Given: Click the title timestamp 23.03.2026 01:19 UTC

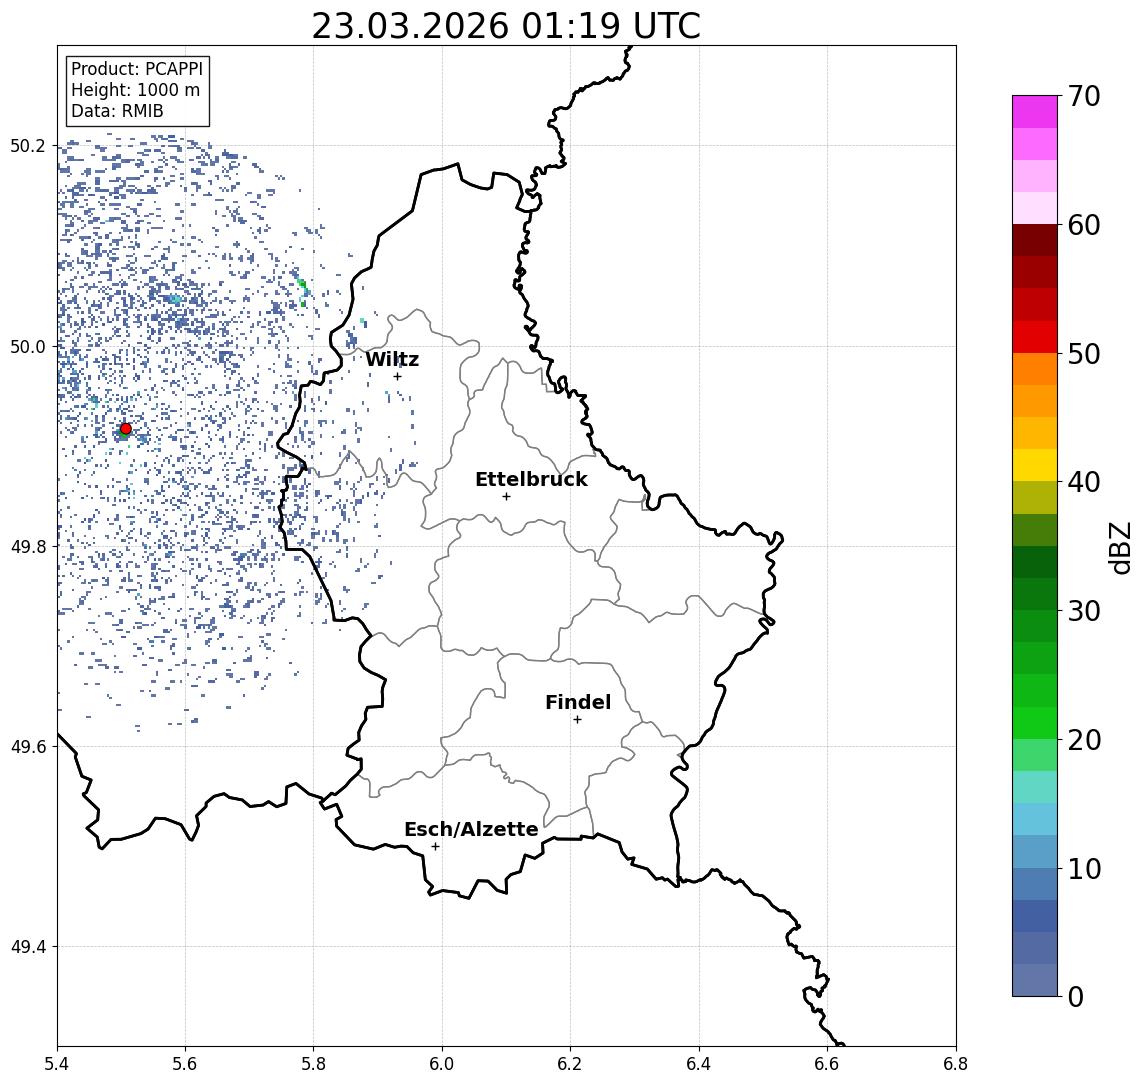Looking at the screenshot, I should click(x=506, y=26).
